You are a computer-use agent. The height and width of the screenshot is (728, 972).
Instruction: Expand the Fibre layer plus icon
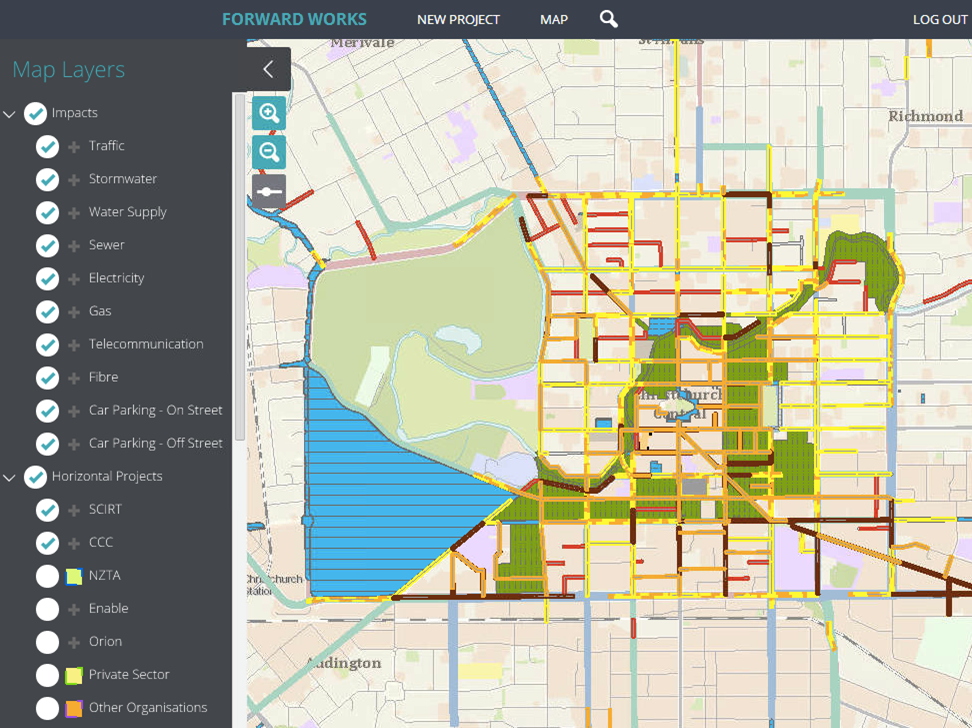74,378
